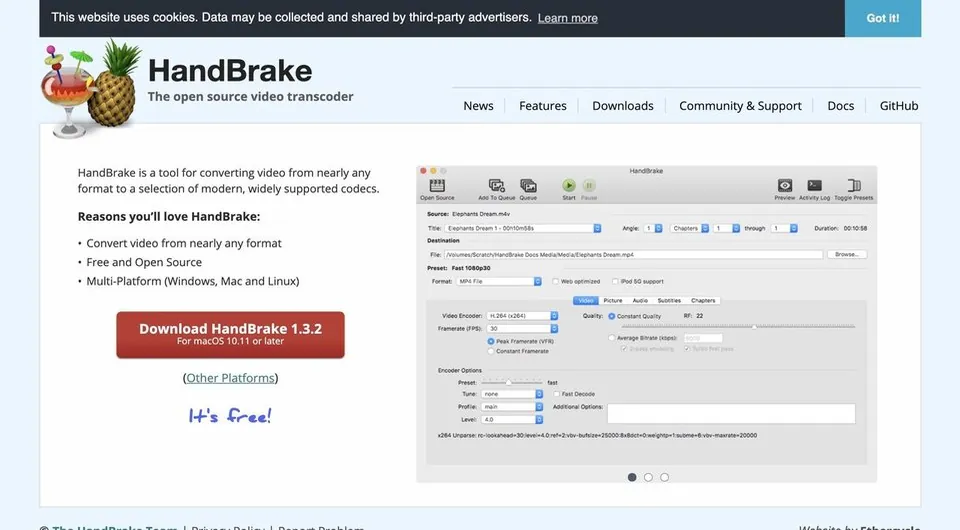
Task: Open the Preview eye icon
Action: pos(784,185)
